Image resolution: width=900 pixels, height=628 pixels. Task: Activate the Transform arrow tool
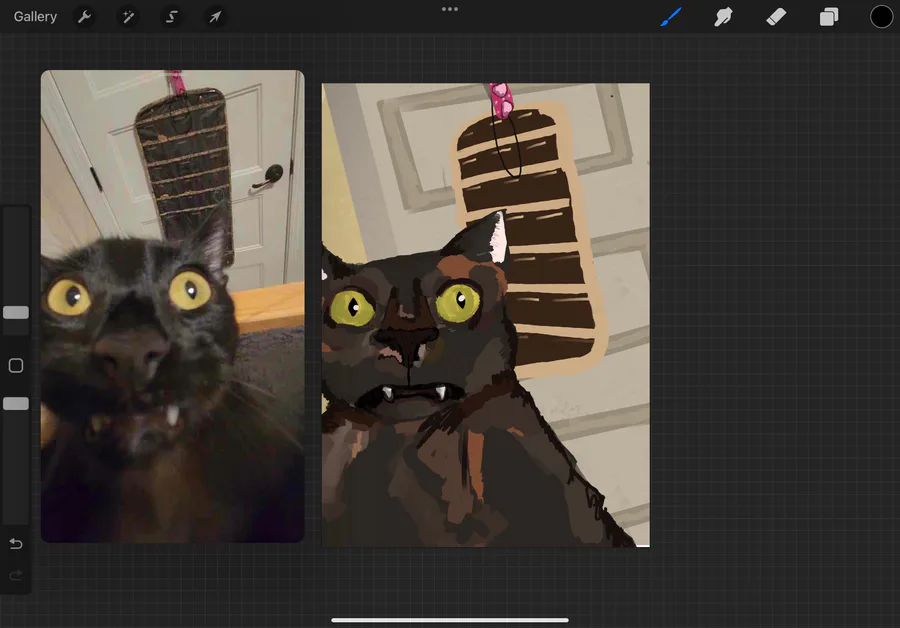pyautogui.click(x=215, y=17)
